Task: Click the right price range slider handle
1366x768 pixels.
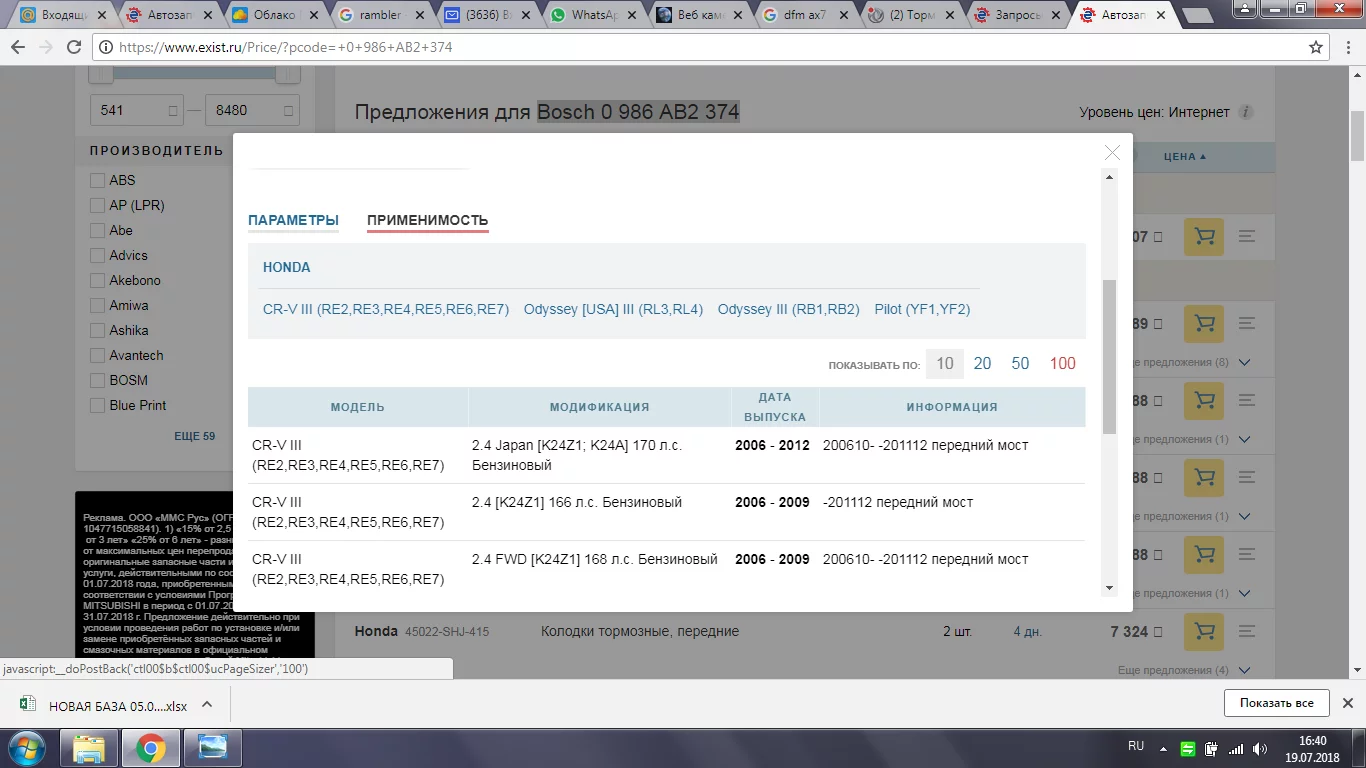Action: [288, 74]
